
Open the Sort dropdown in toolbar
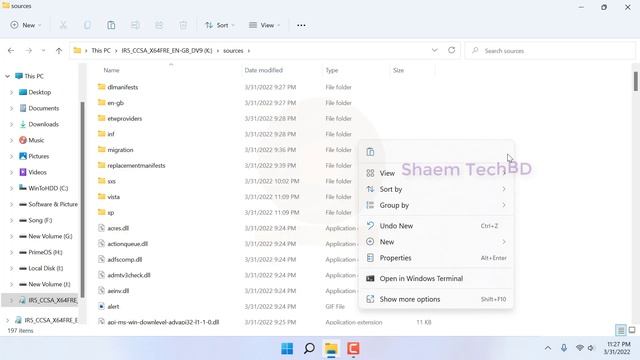220,25
